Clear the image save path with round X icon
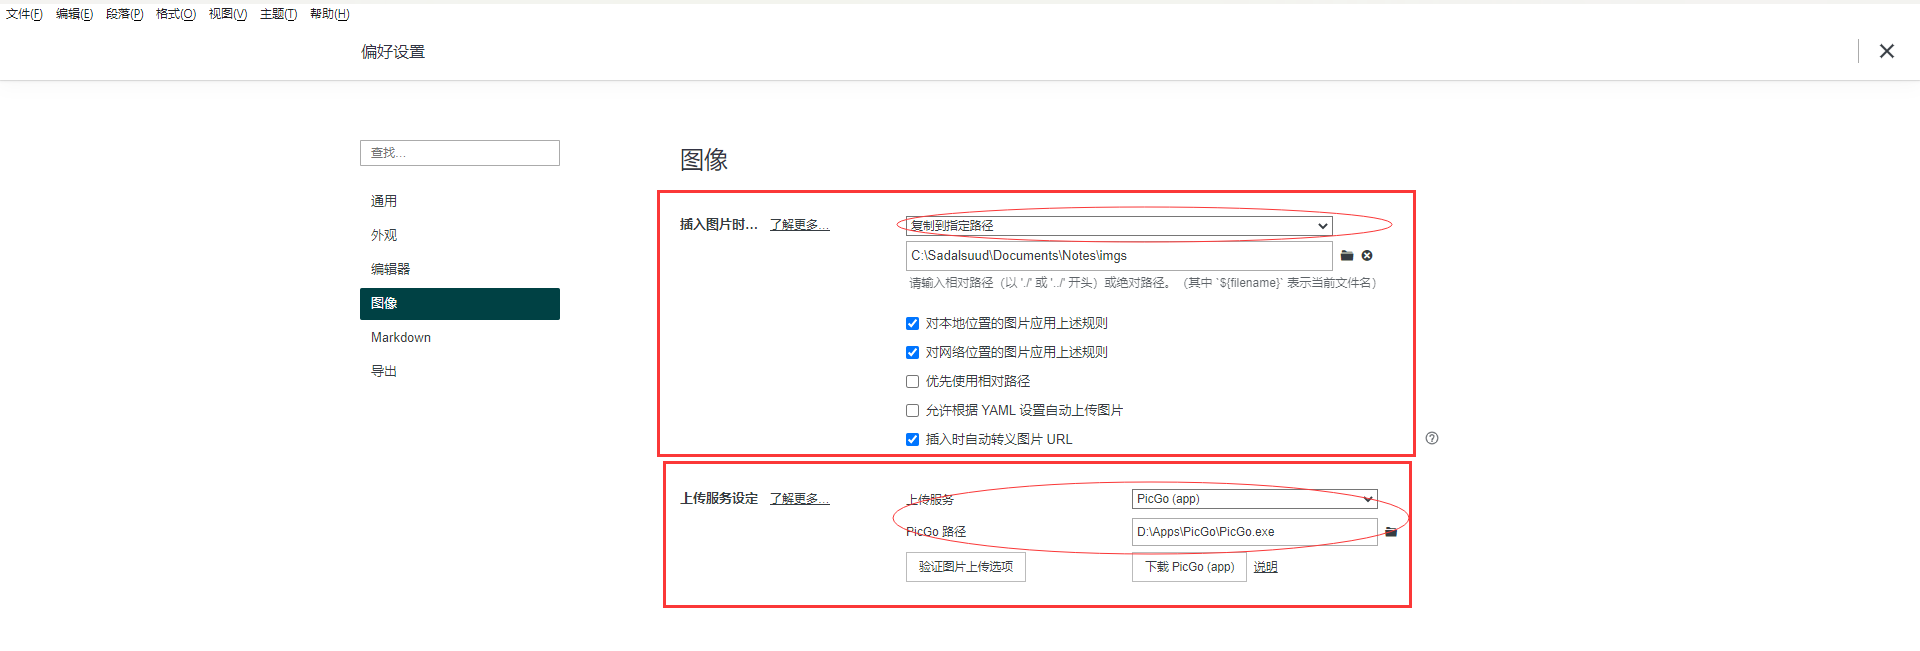The height and width of the screenshot is (651, 1920). [1367, 256]
